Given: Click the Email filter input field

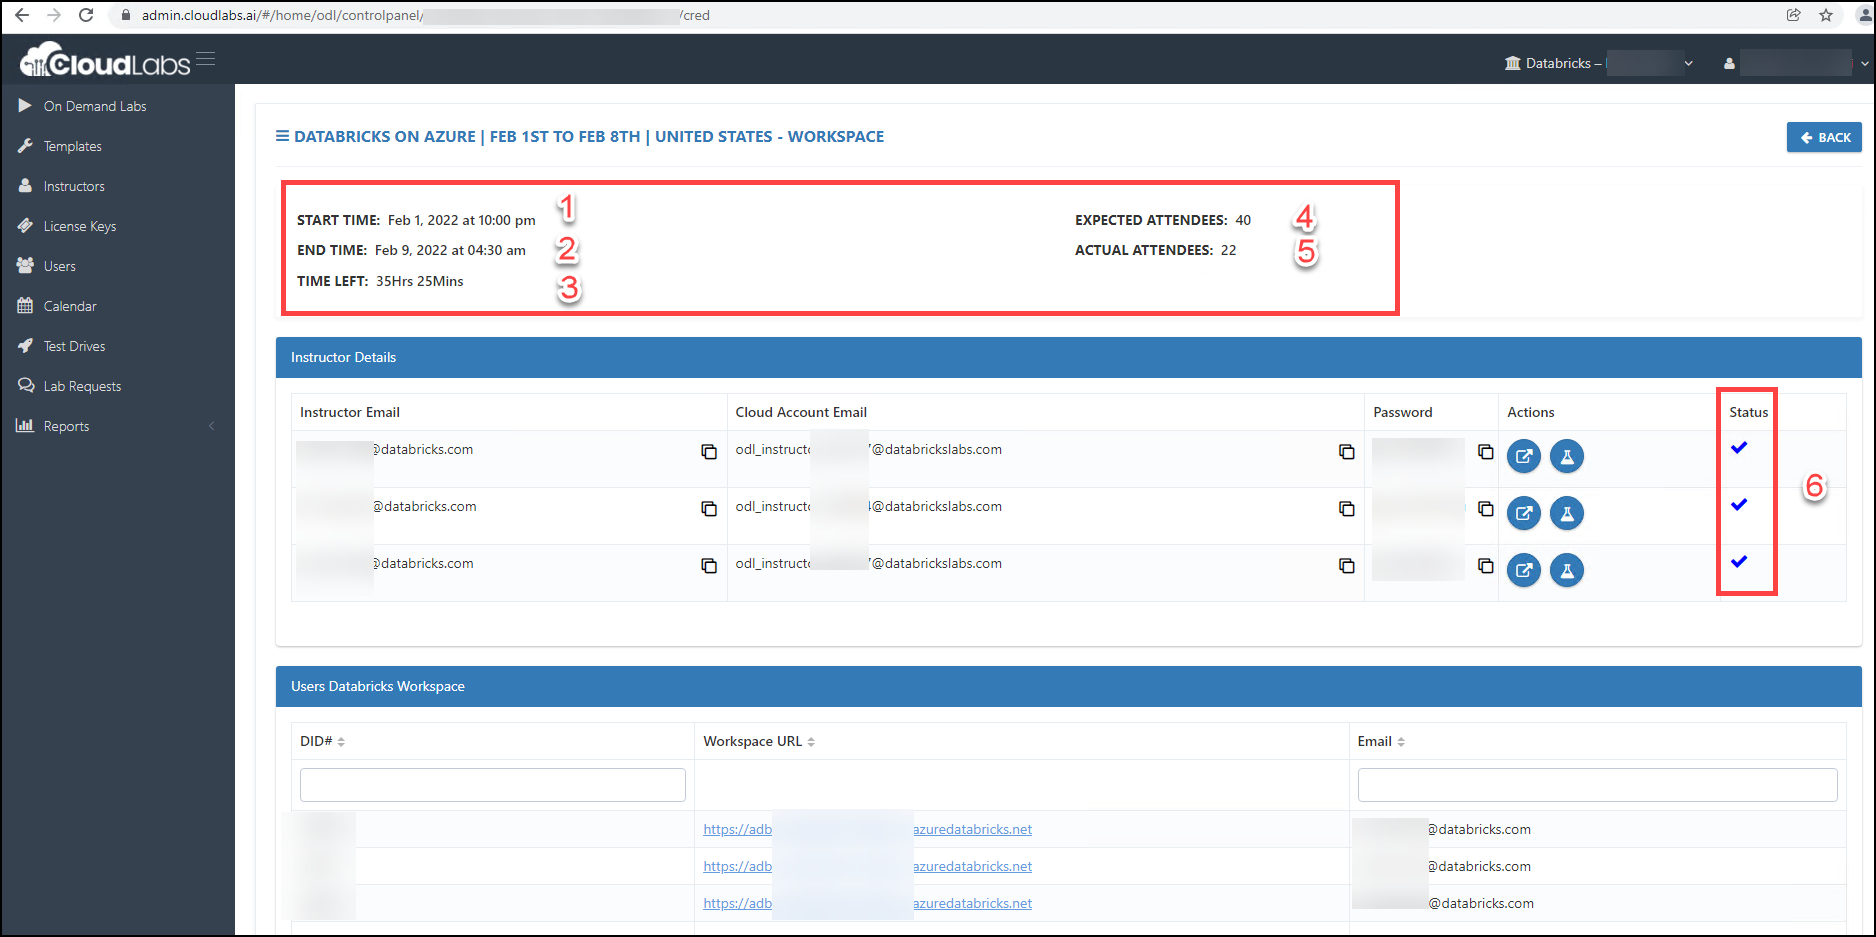Looking at the screenshot, I should click(x=1597, y=785).
